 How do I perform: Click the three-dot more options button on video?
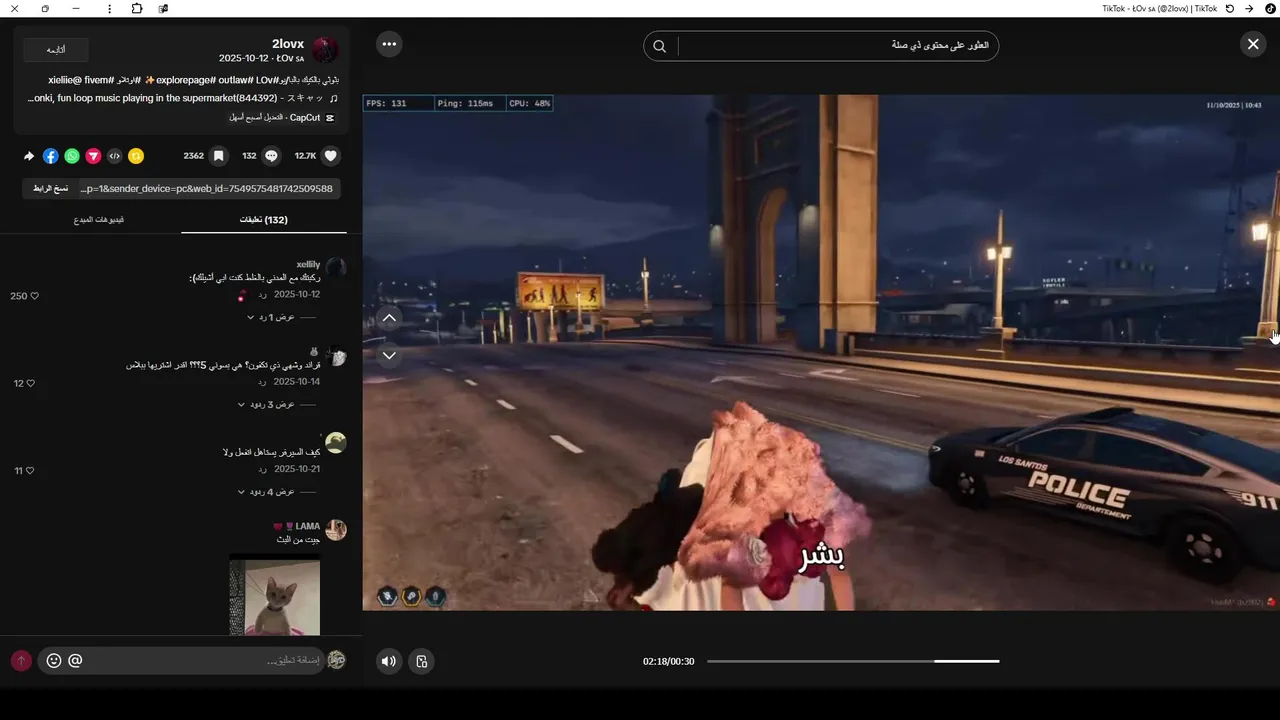tap(389, 44)
